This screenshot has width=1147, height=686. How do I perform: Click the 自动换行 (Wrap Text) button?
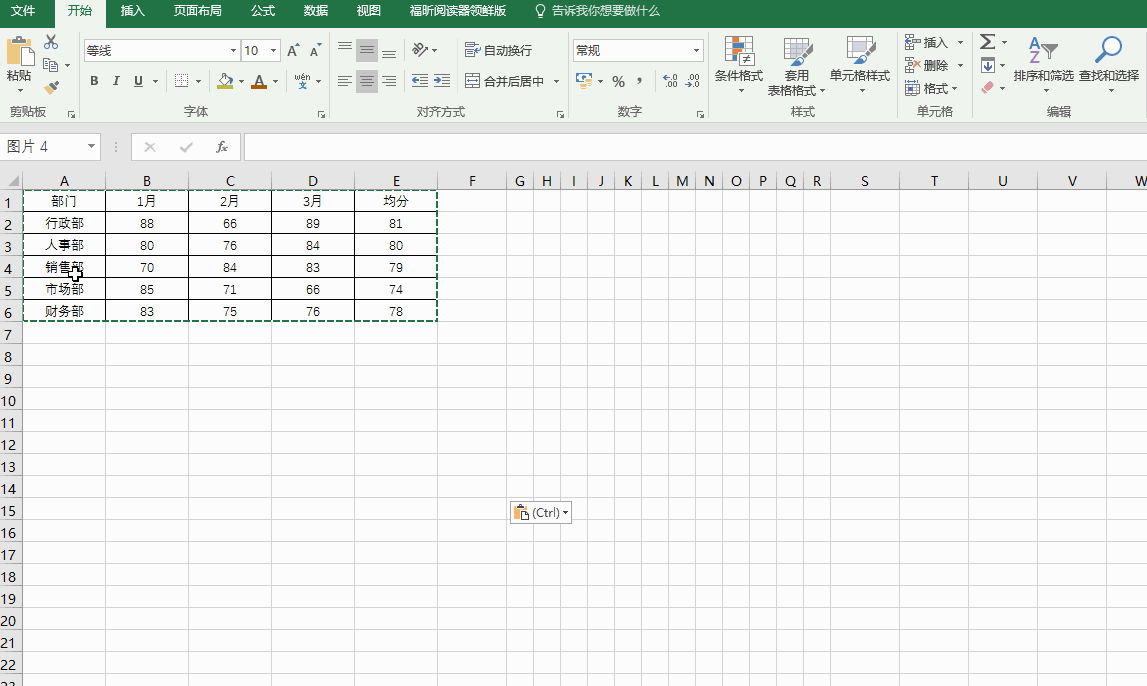click(499, 51)
